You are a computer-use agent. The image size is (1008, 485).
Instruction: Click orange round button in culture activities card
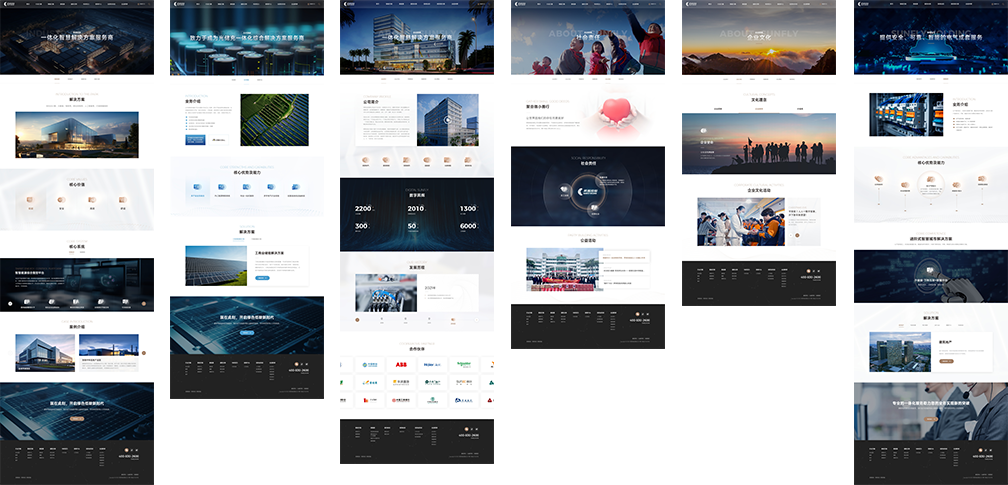coord(797,236)
